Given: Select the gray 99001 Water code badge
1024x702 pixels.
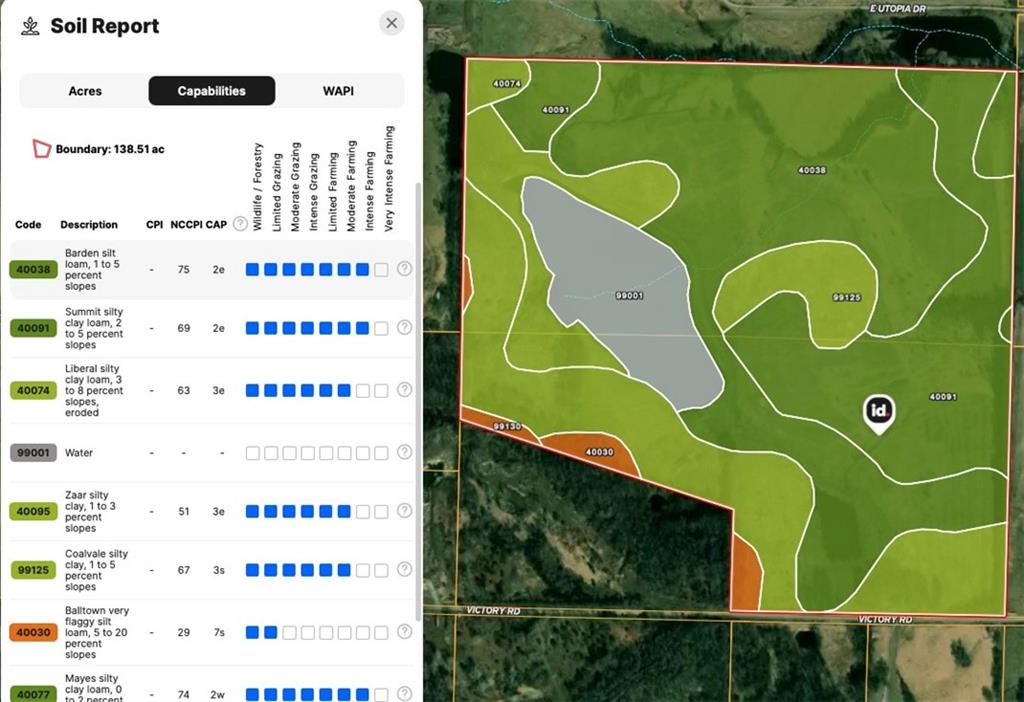Looking at the screenshot, I should point(33,453).
